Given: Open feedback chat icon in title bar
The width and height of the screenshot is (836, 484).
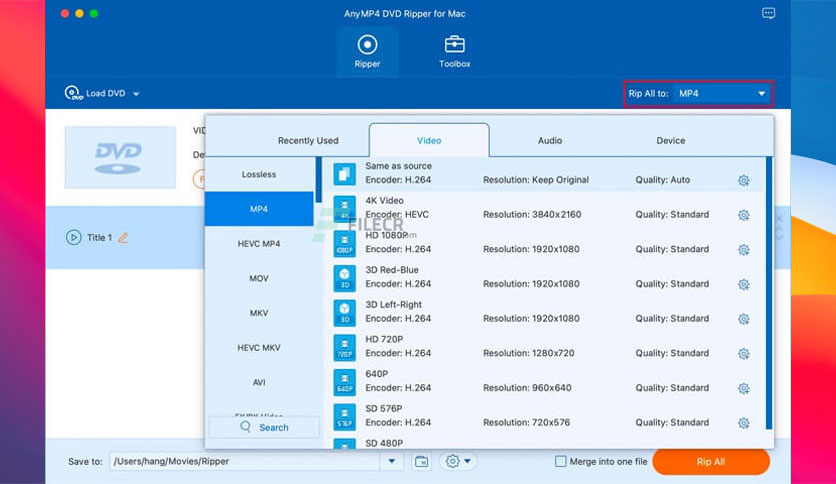Looking at the screenshot, I should [x=768, y=13].
